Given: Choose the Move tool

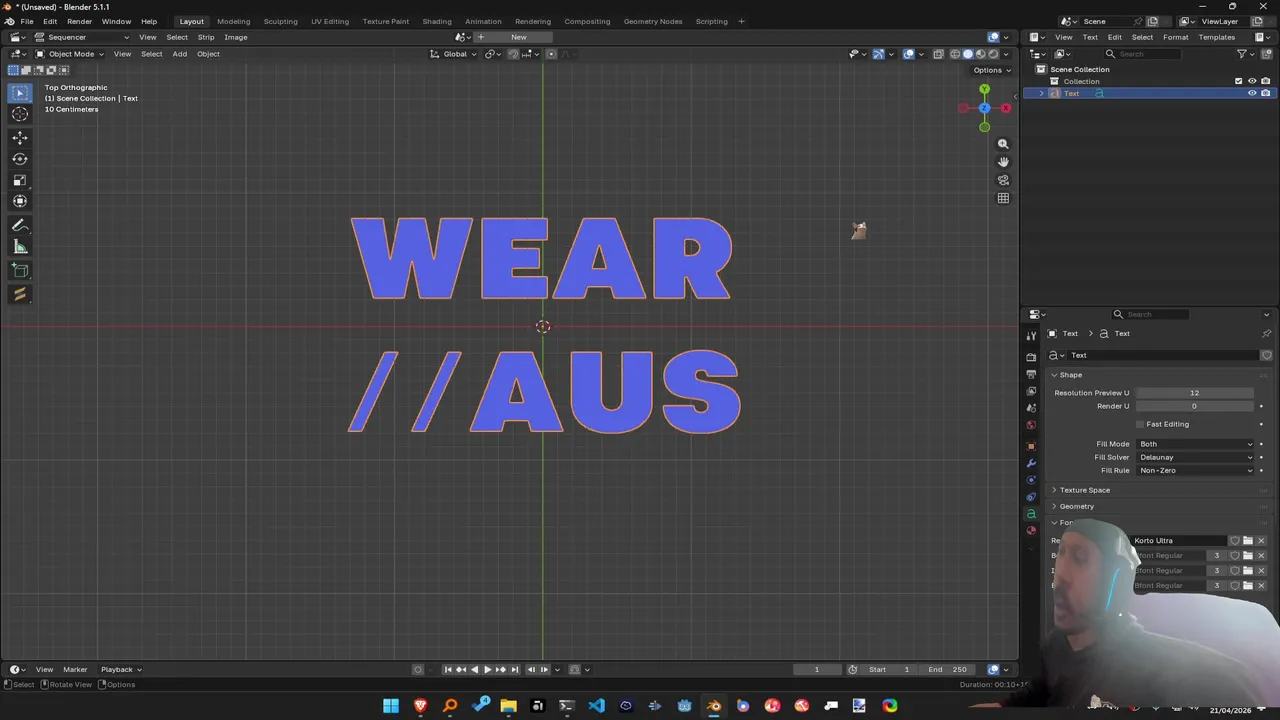Looking at the screenshot, I should [19, 138].
